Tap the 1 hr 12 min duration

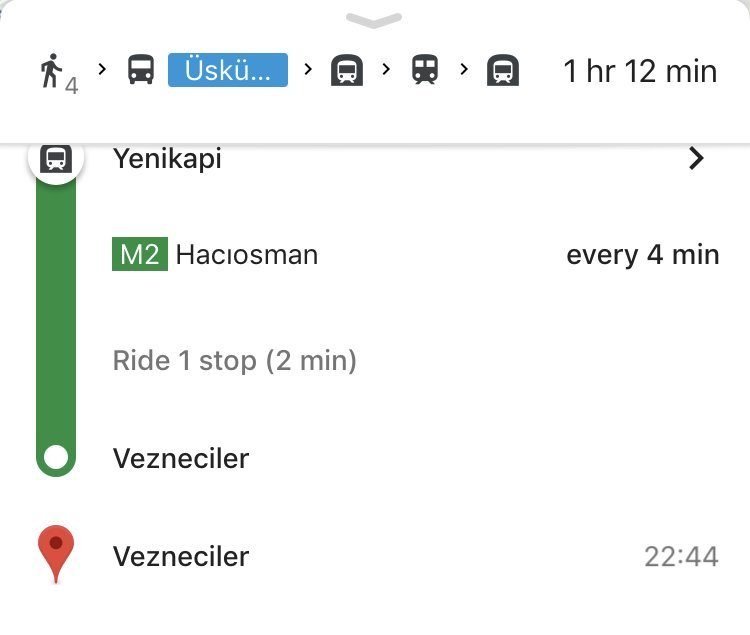tap(640, 71)
